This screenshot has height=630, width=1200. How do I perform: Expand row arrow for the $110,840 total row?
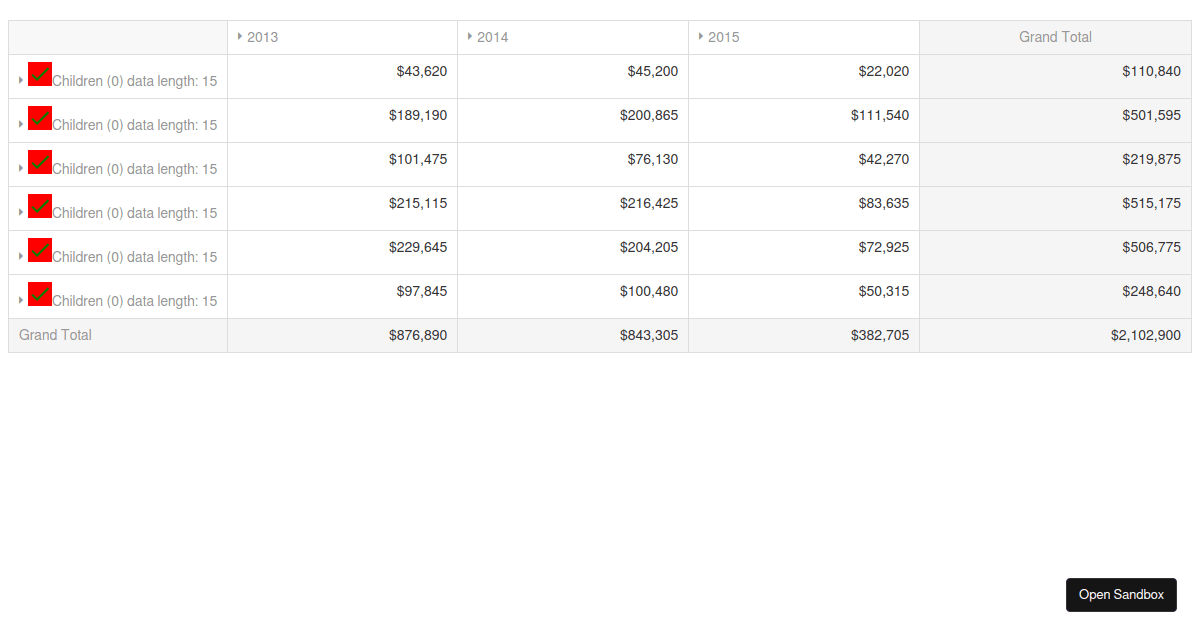point(21,80)
